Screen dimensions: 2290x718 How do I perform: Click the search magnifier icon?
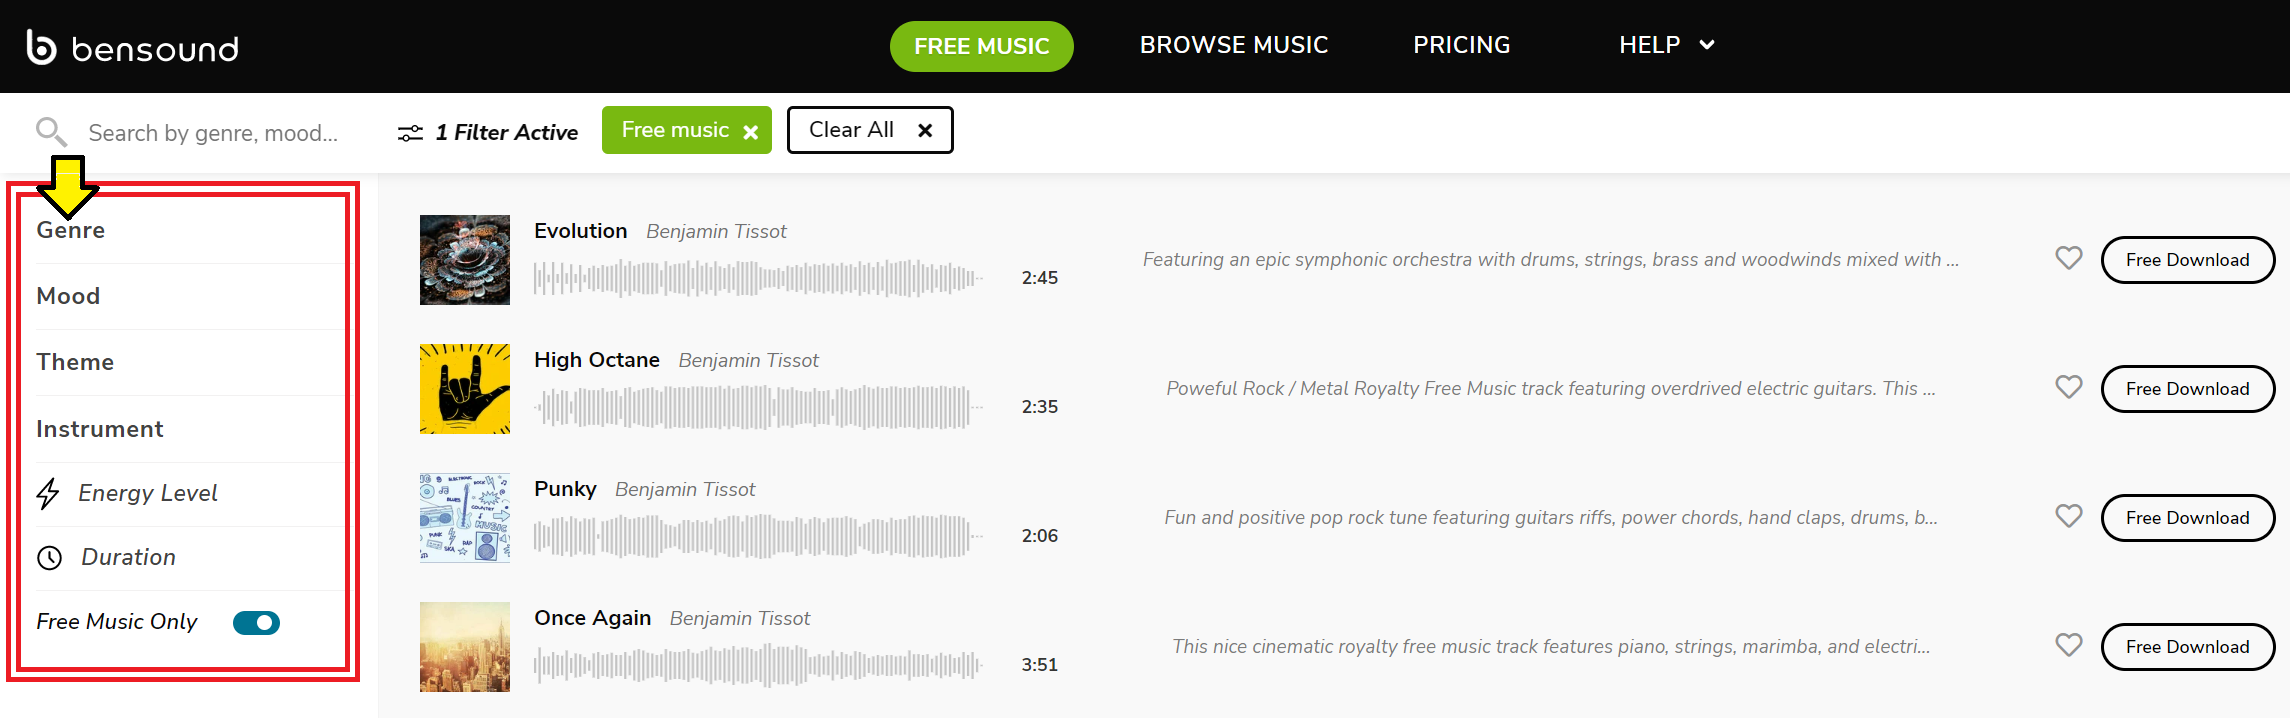tap(51, 131)
